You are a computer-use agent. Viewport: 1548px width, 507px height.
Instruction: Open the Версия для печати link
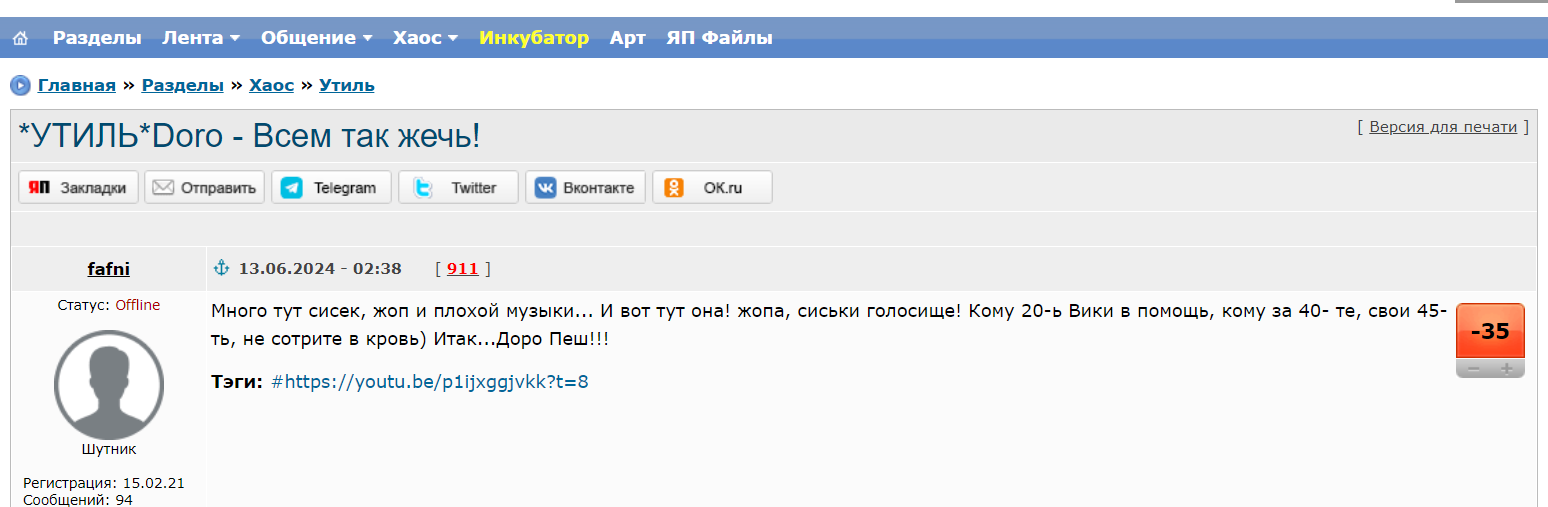[1443, 127]
